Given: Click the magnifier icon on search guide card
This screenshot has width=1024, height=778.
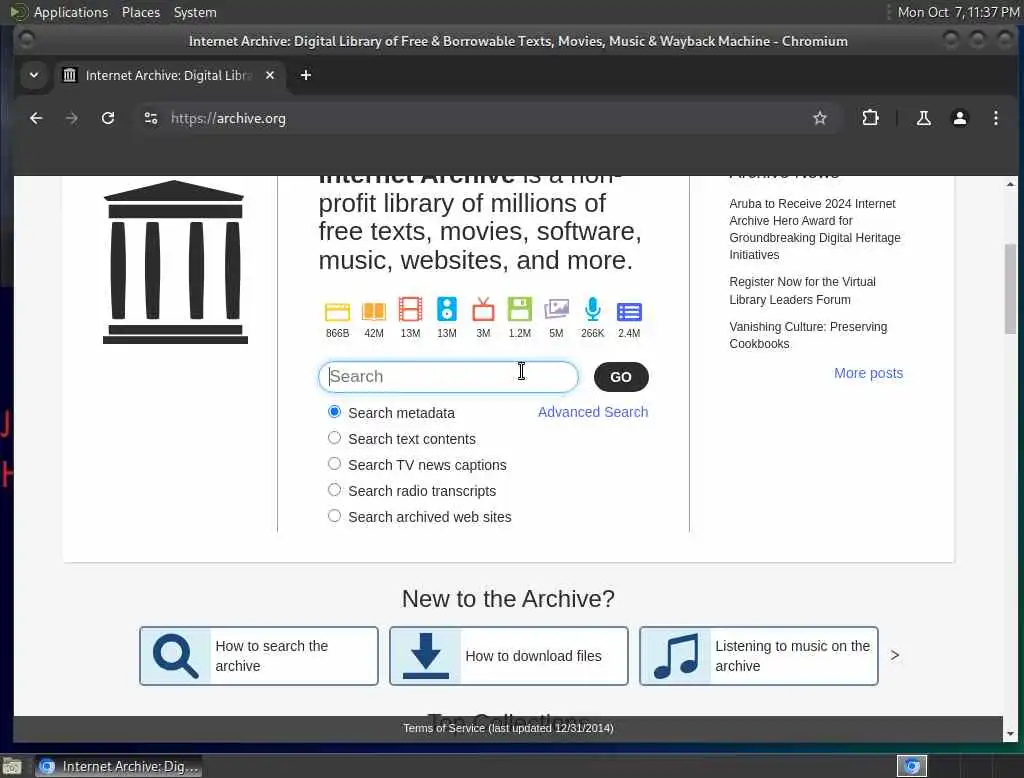Looking at the screenshot, I should (x=176, y=656).
